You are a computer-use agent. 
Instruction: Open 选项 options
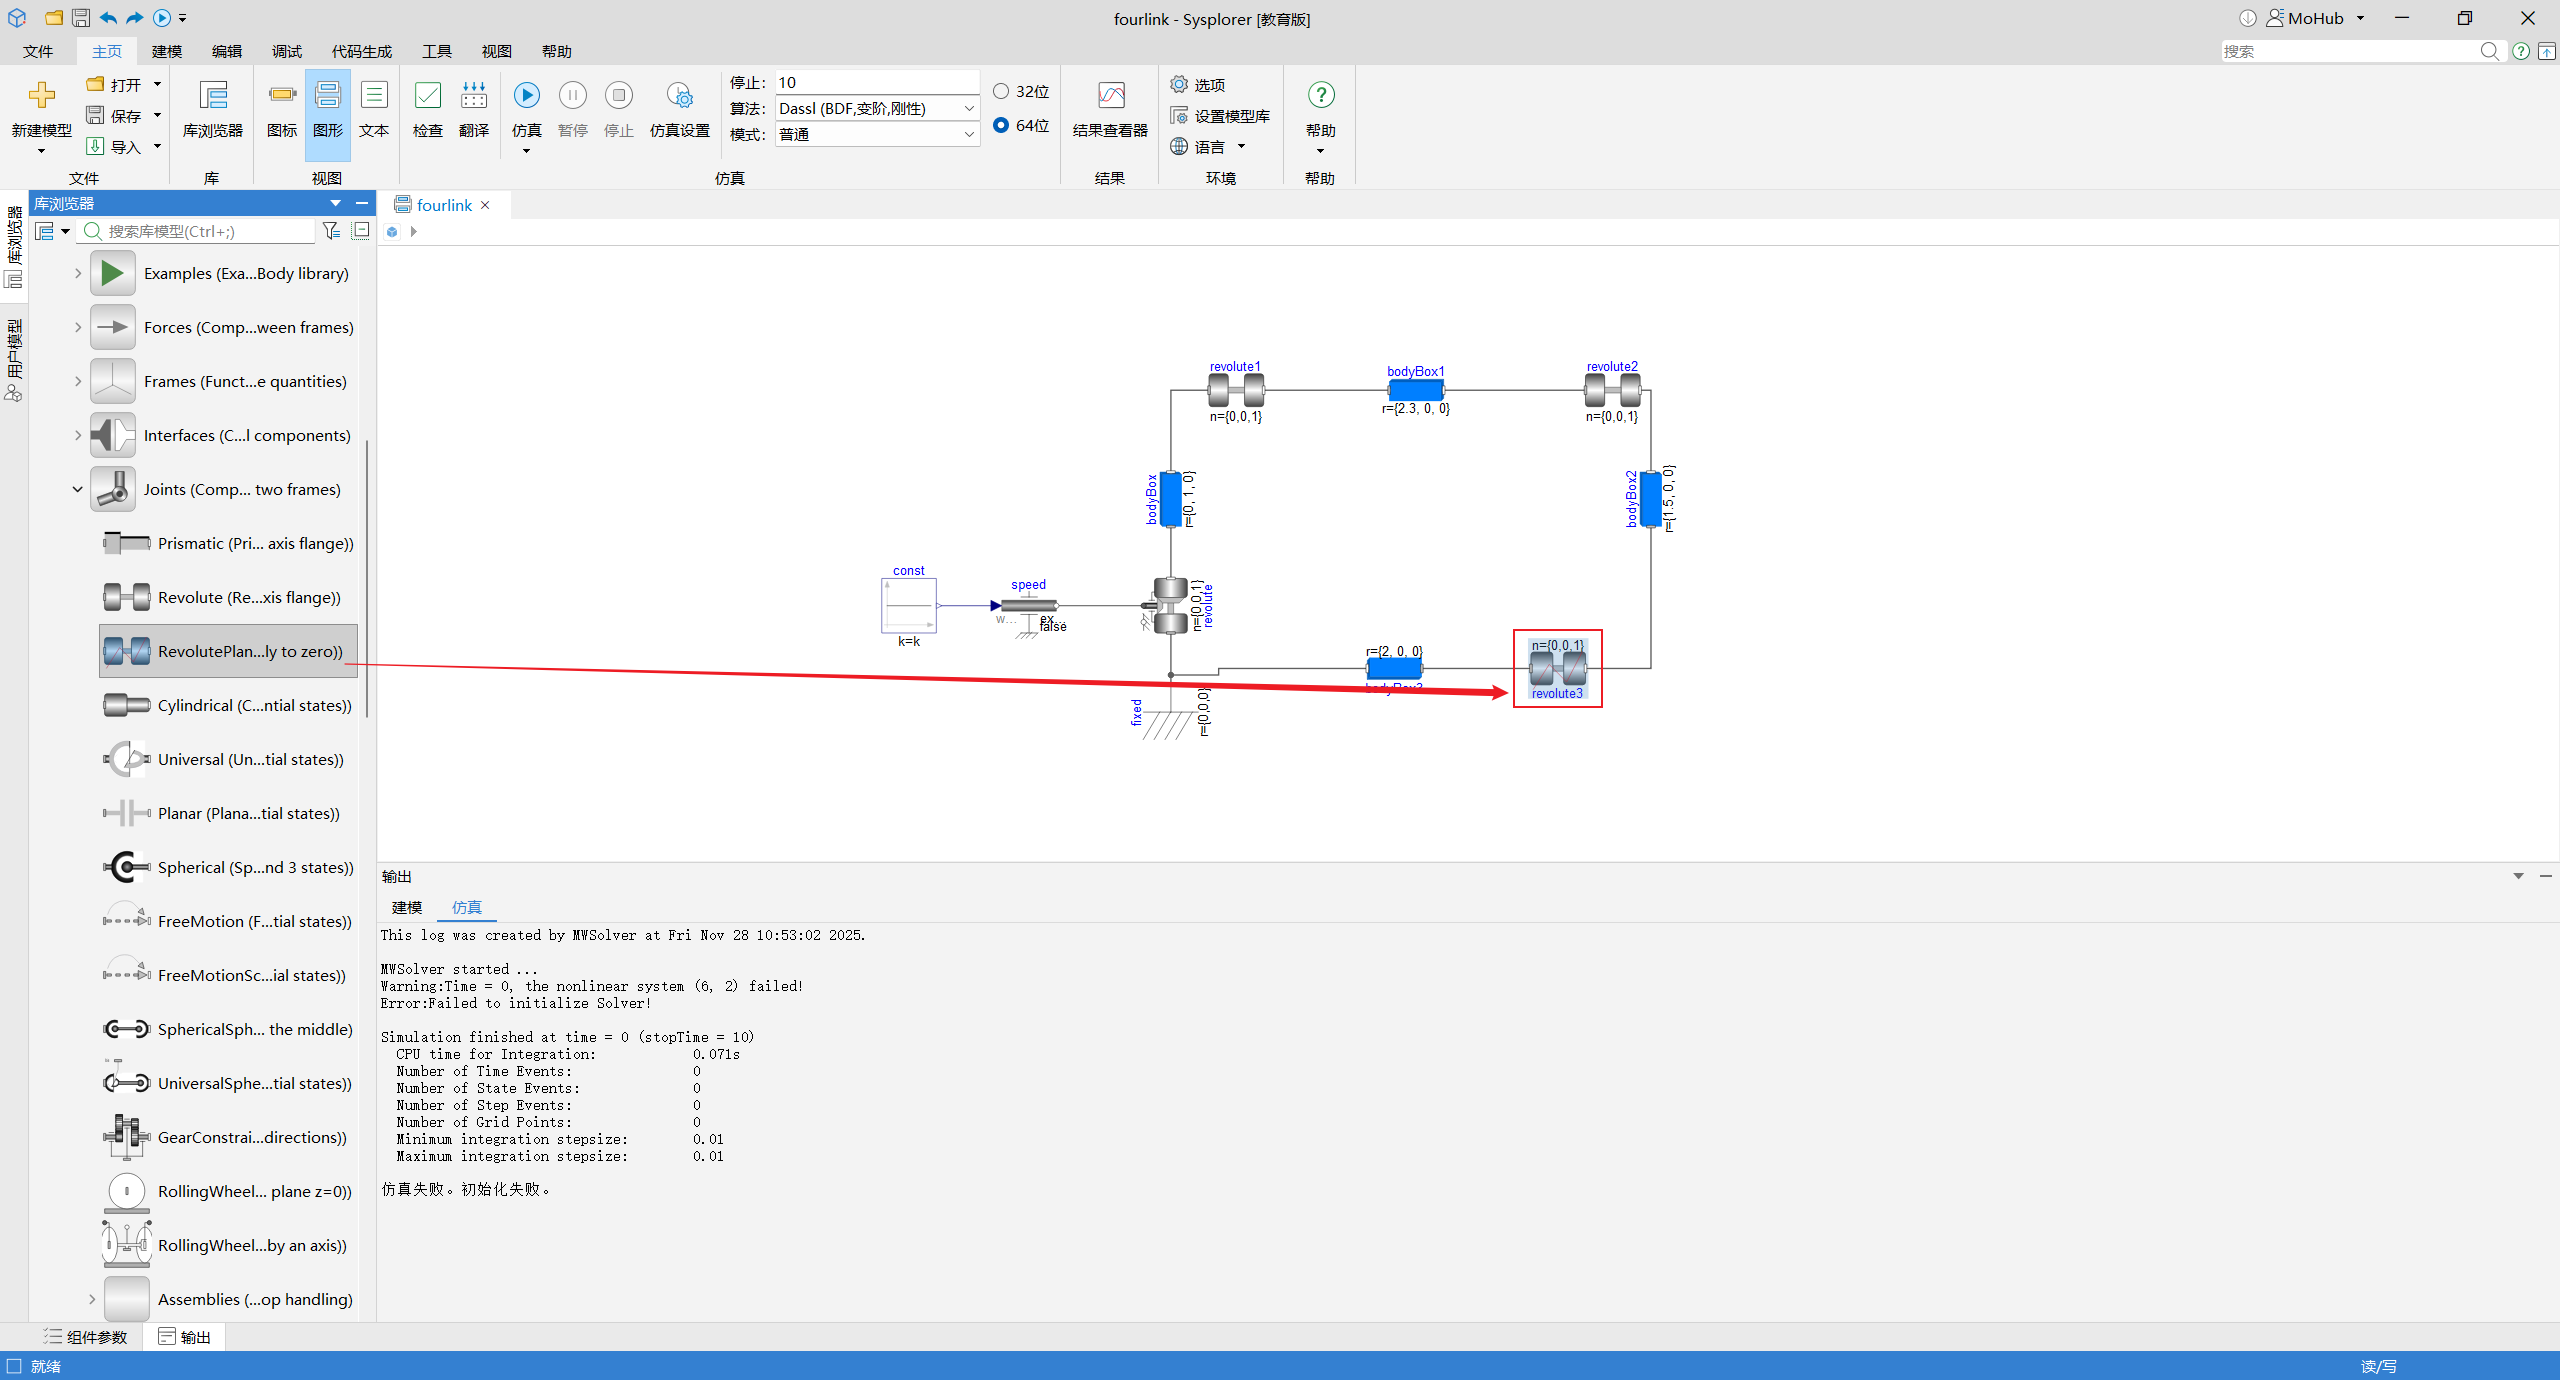click(1198, 85)
